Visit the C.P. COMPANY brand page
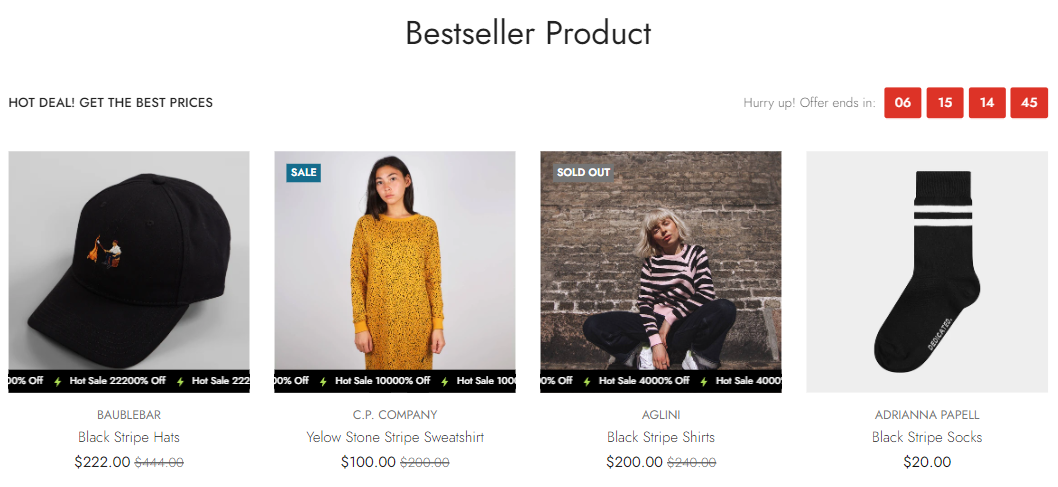 click(x=395, y=414)
